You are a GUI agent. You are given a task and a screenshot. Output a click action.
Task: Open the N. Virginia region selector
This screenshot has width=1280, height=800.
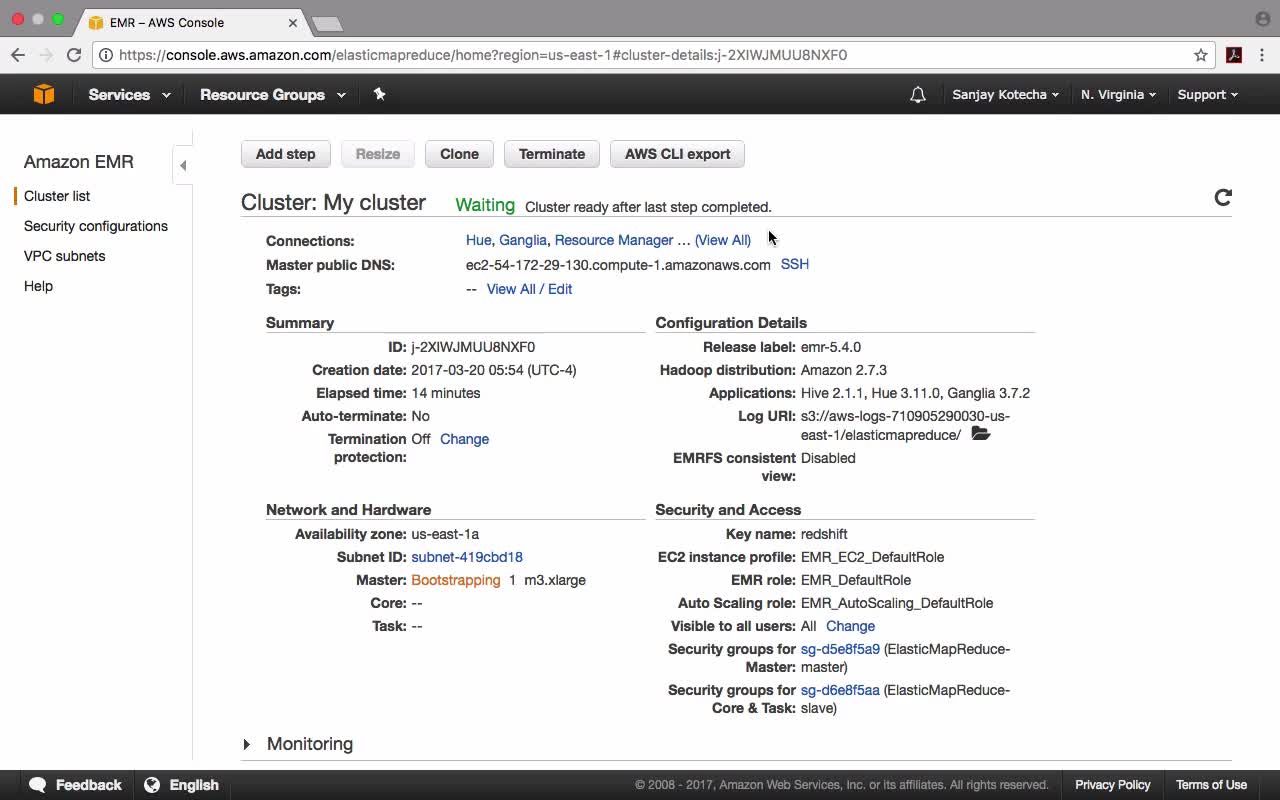click(1118, 94)
